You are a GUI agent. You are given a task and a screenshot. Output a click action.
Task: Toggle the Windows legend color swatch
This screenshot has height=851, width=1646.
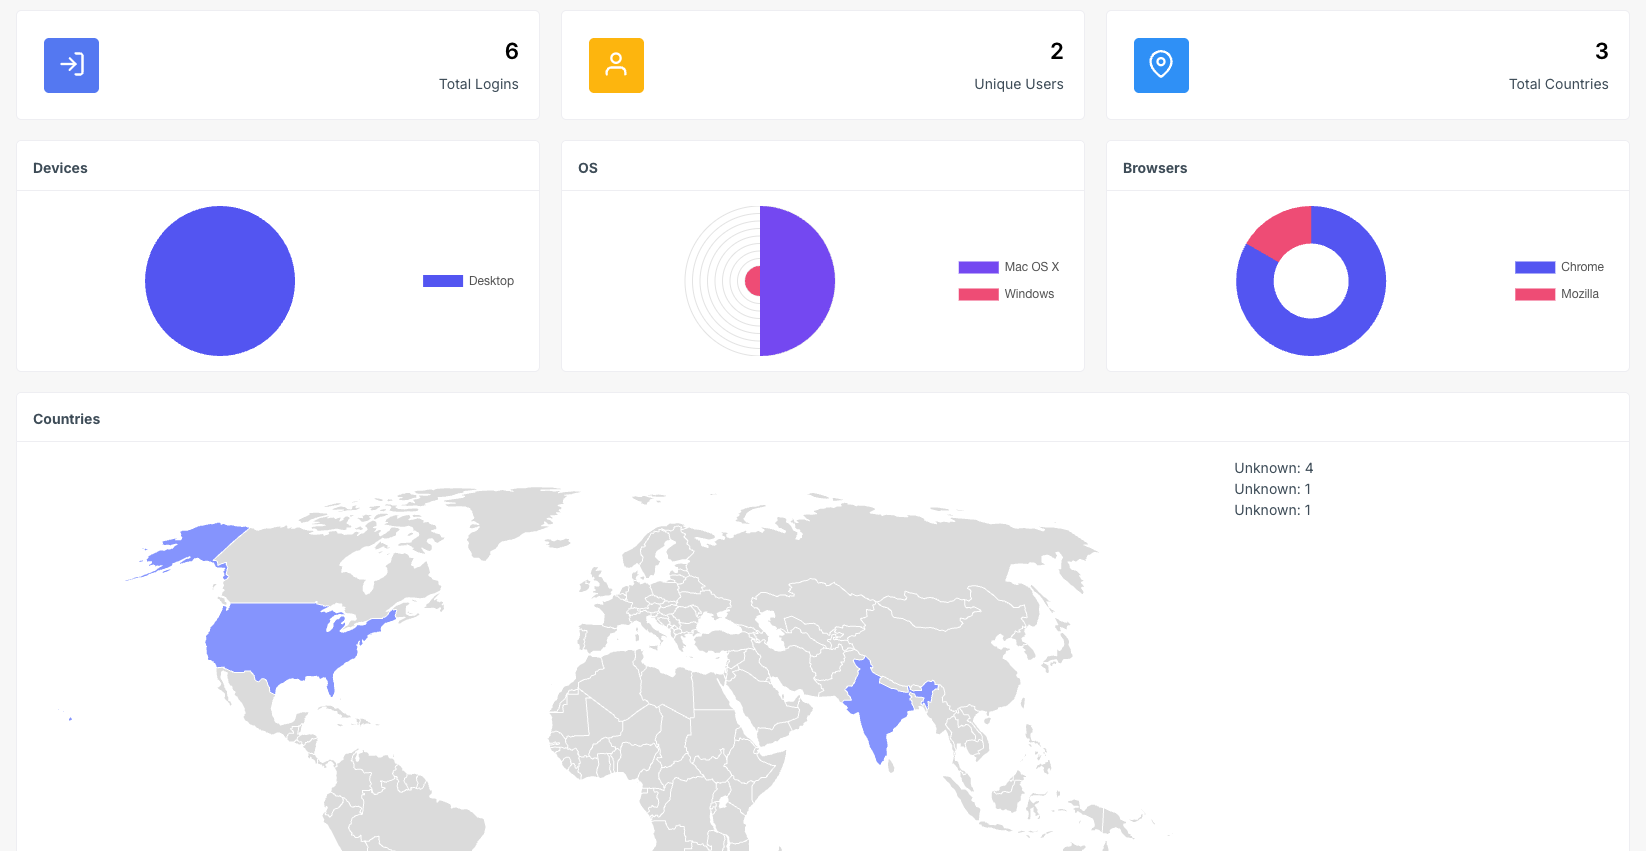[978, 294]
